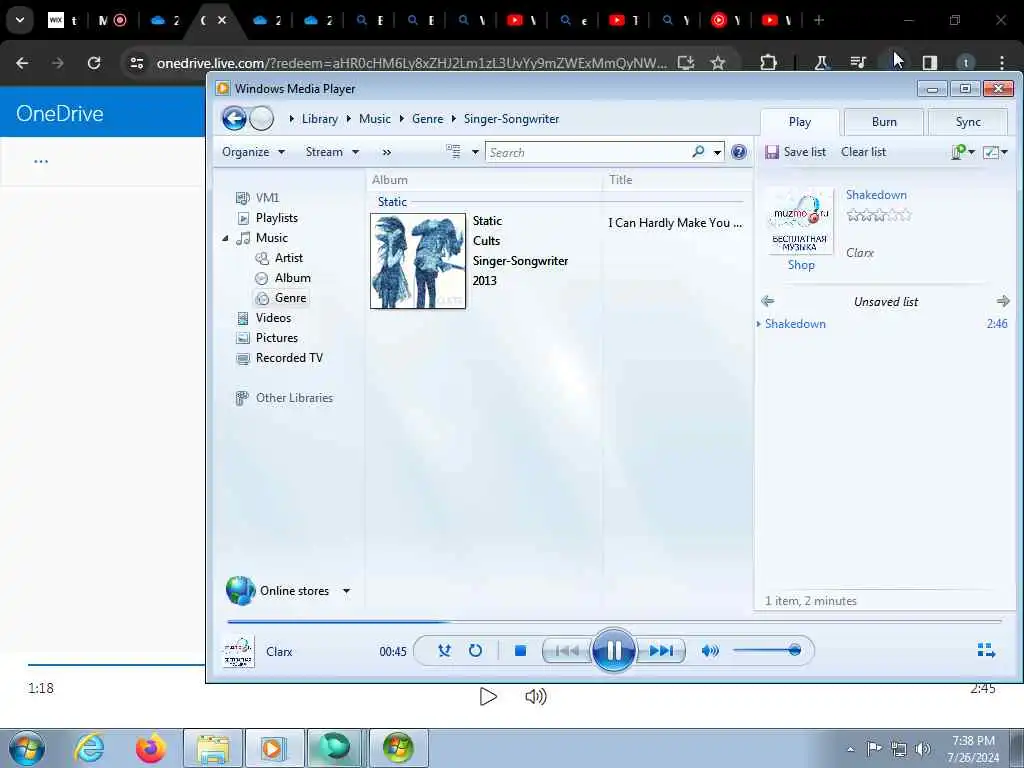1024x768 pixels.
Task: Click Clear list button
Action: [863, 152]
